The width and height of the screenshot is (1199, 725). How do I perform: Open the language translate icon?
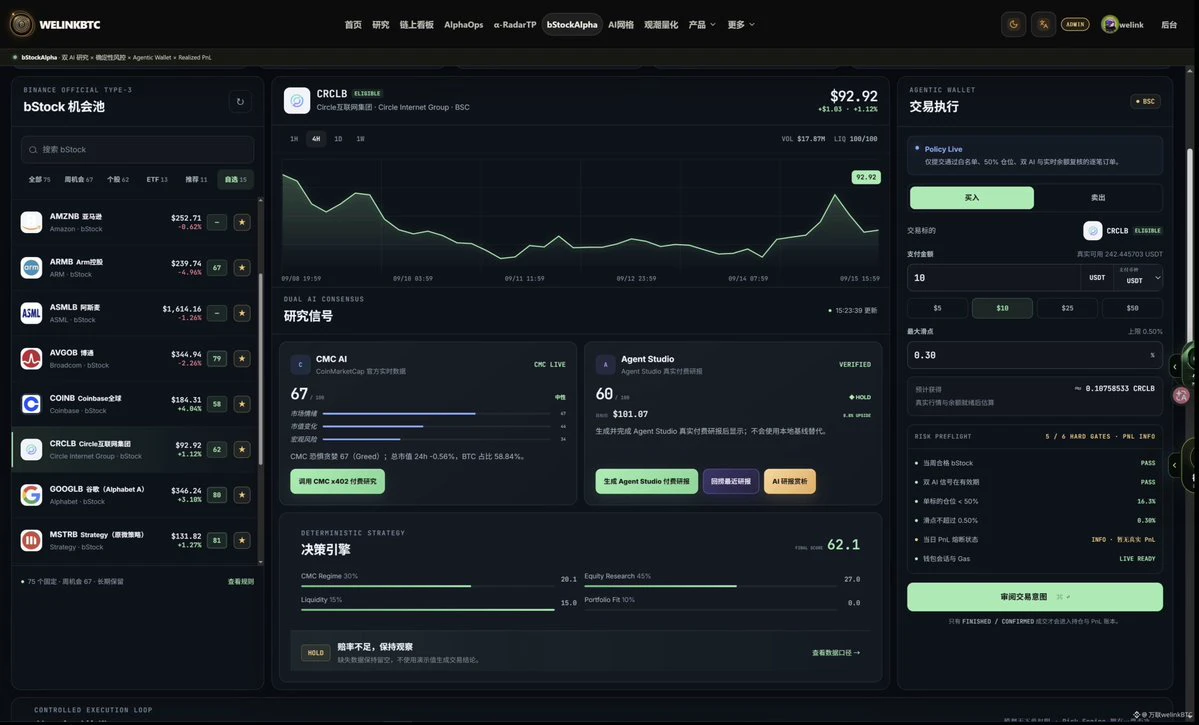coord(1043,24)
